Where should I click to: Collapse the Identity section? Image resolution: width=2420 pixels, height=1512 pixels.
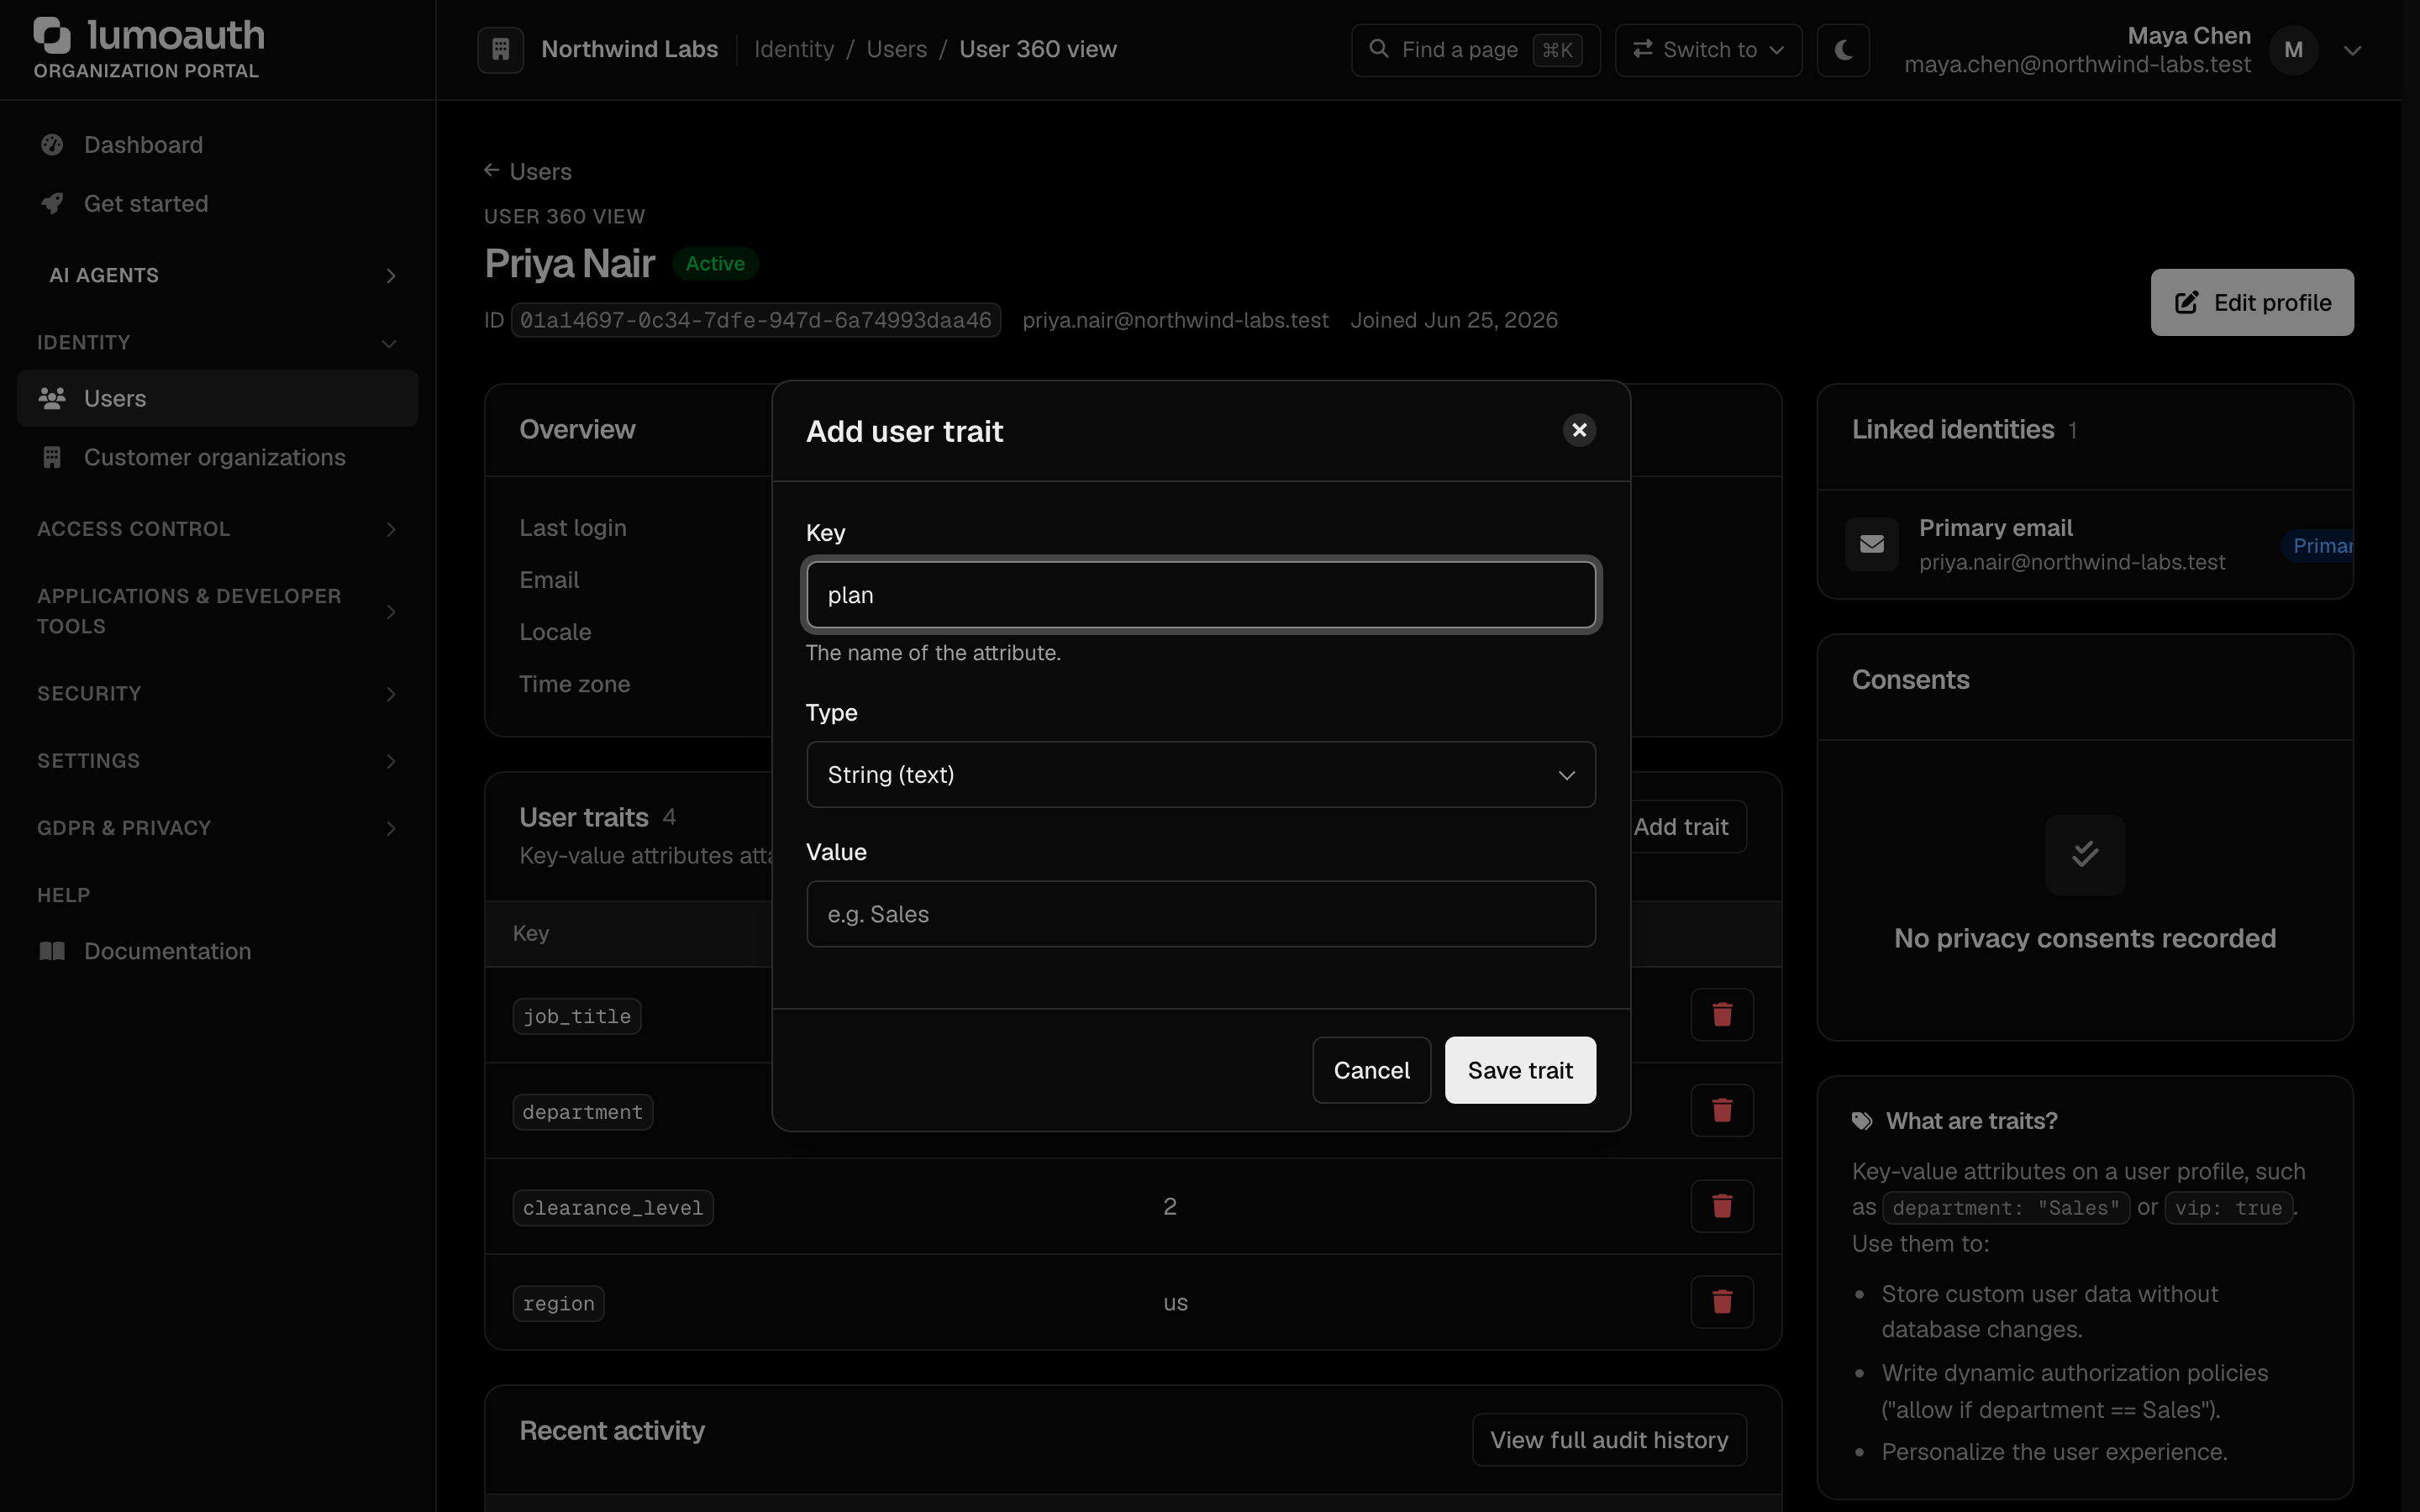[217, 343]
